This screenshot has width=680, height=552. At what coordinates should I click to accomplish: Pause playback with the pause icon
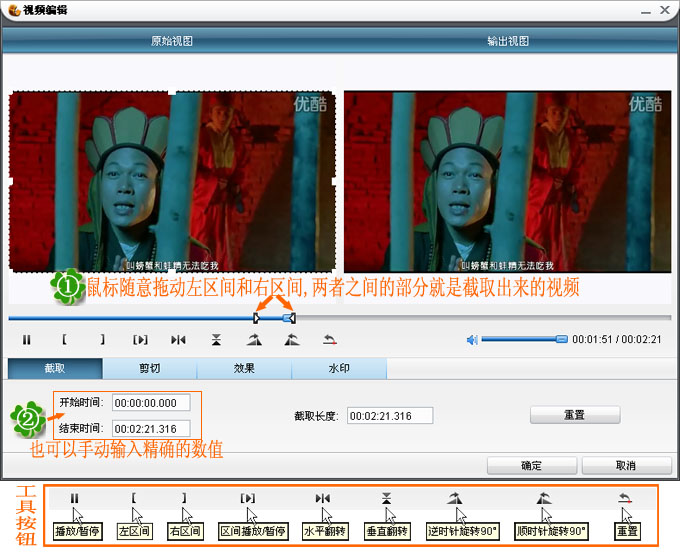tap(26, 340)
